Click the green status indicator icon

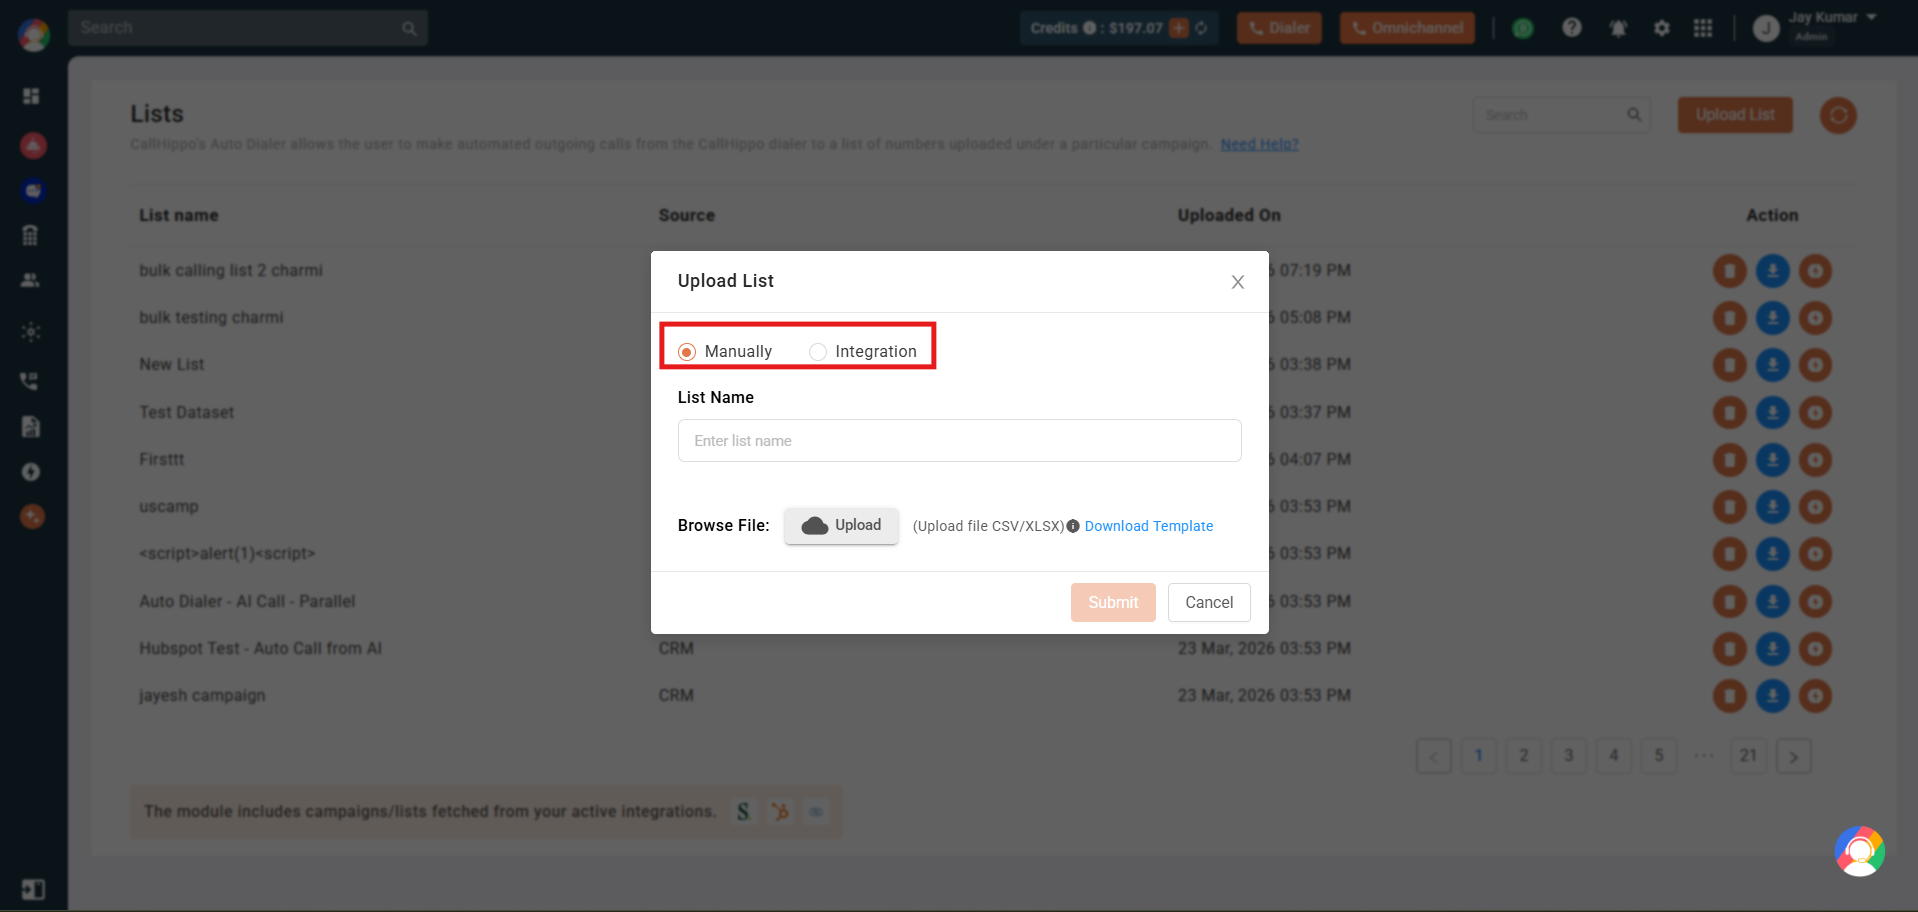pos(1522,29)
